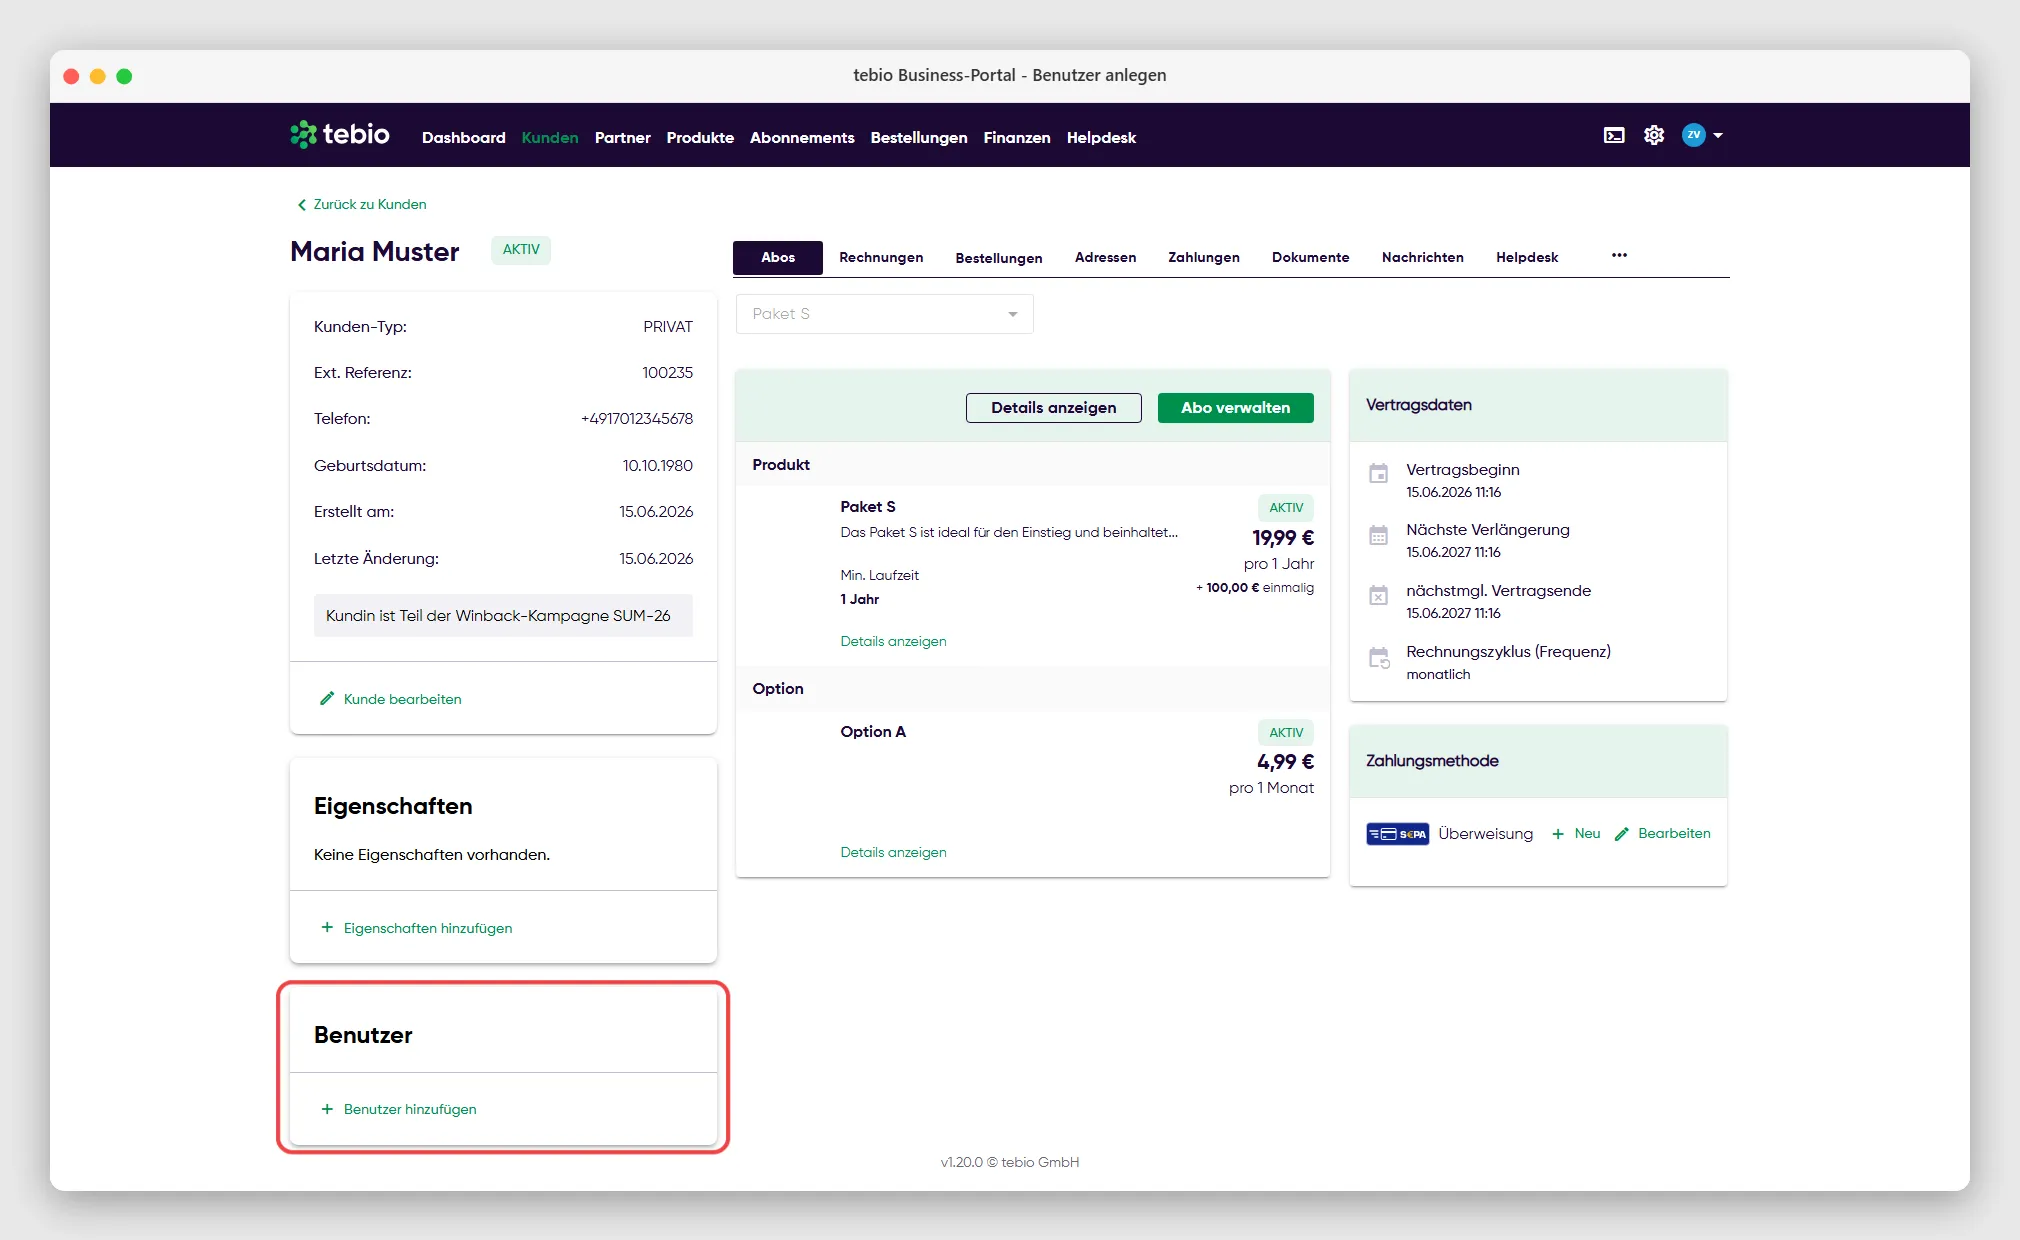
Task: Open the Kunden navigation item
Action: [x=550, y=137]
